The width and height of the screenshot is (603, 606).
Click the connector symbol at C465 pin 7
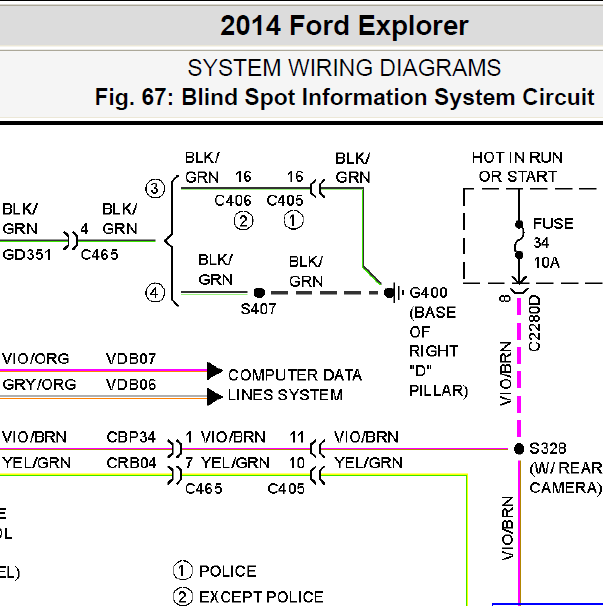coord(174,475)
